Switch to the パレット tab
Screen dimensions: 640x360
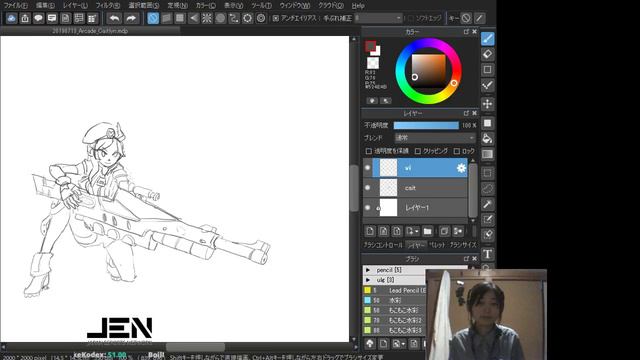[x=437, y=245]
